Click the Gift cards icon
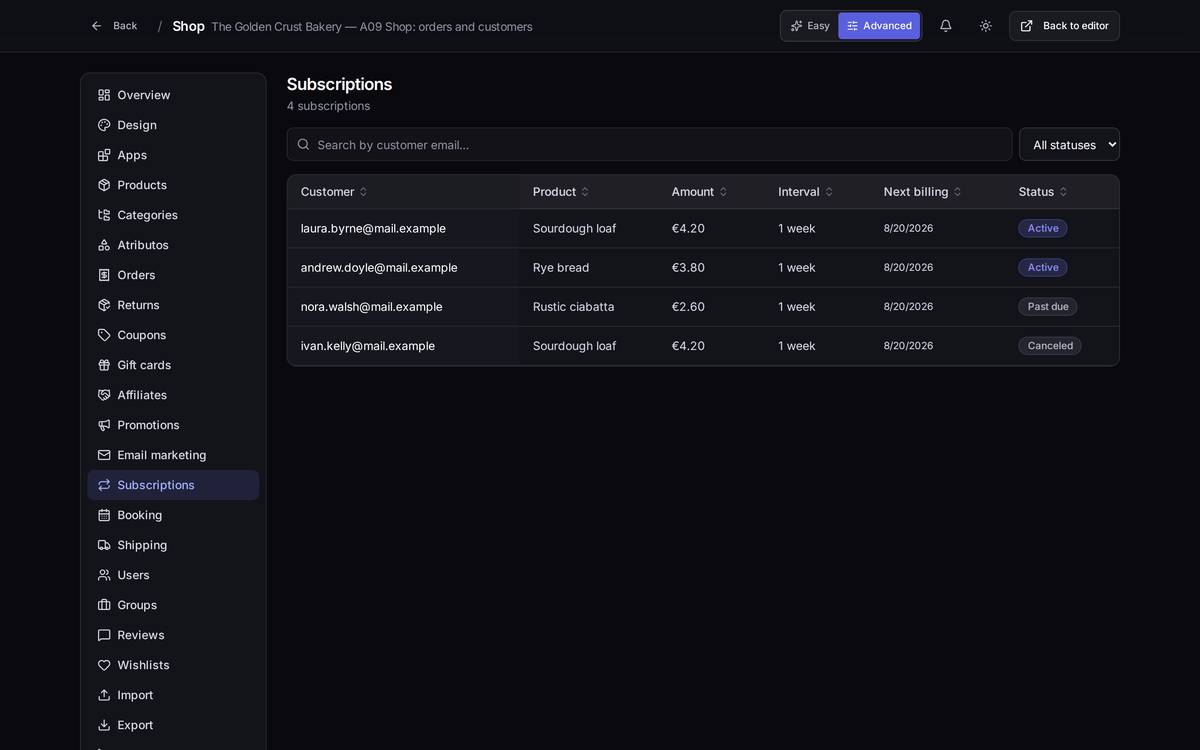 point(104,365)
